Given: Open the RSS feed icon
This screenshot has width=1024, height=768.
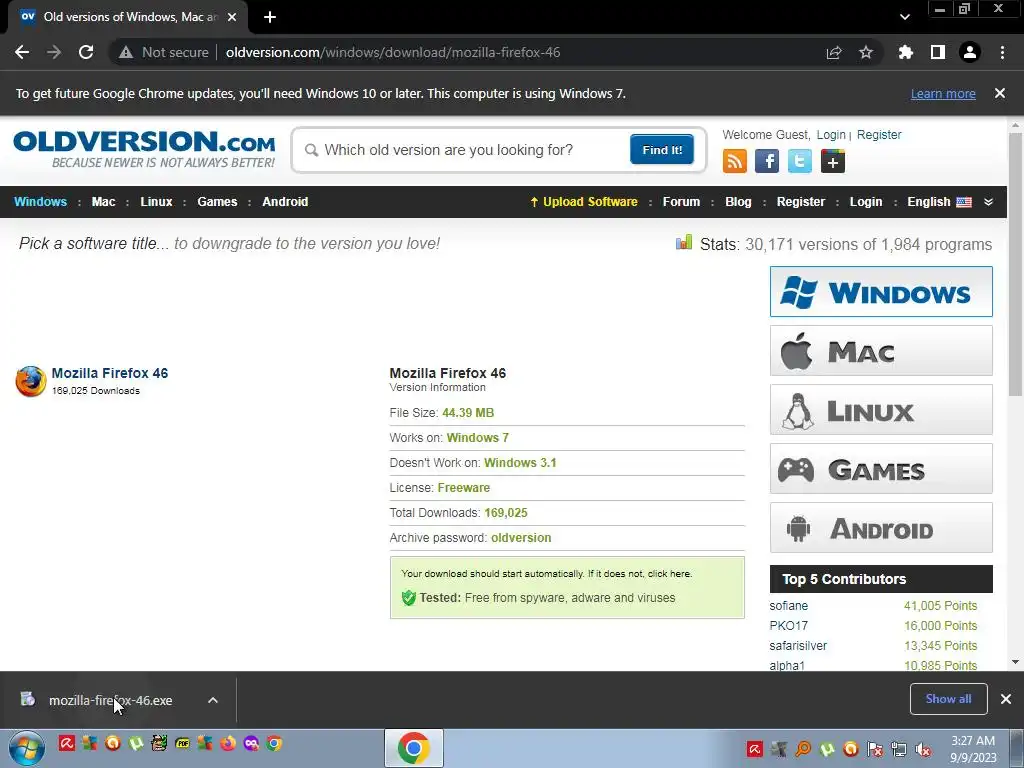Looking at the screenshot, I should point(735,161).
